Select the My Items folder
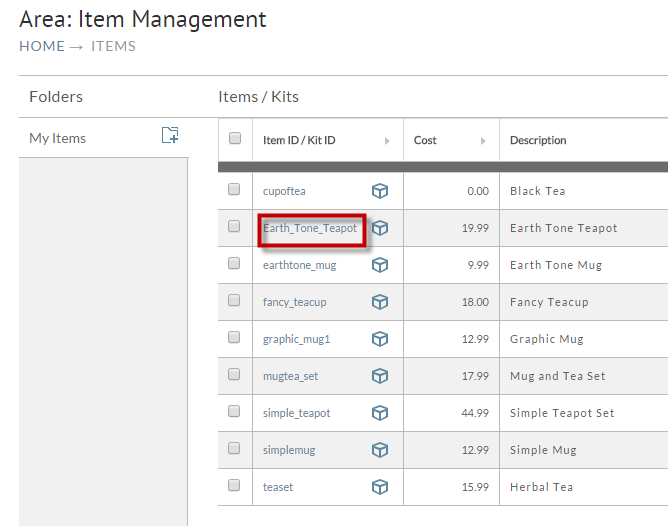This screenshot has width=668, height=526. pos(58,138)
